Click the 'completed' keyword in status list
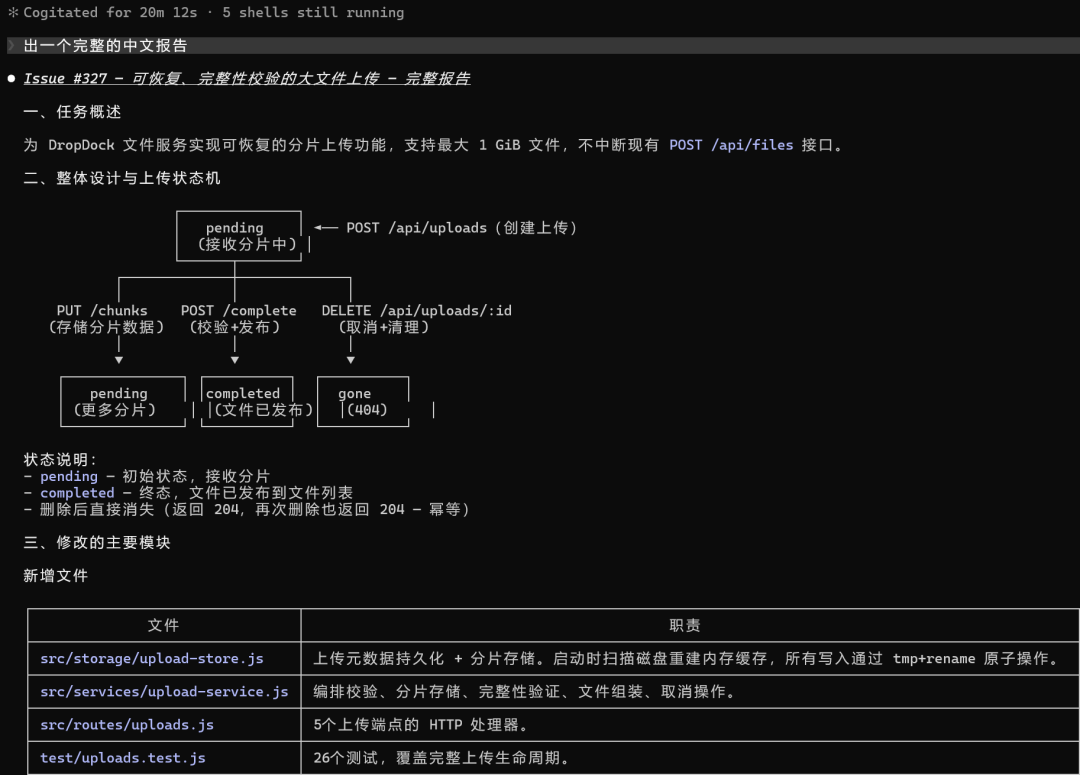 click(77, 493)
